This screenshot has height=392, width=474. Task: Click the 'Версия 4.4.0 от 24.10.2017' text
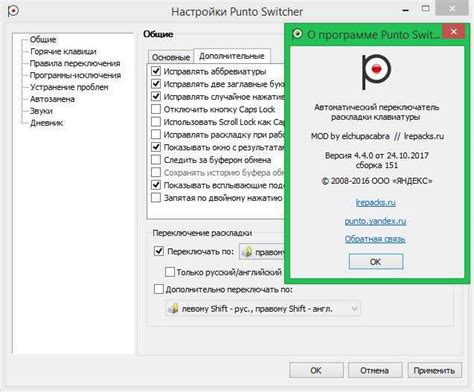tap(377, 155)
